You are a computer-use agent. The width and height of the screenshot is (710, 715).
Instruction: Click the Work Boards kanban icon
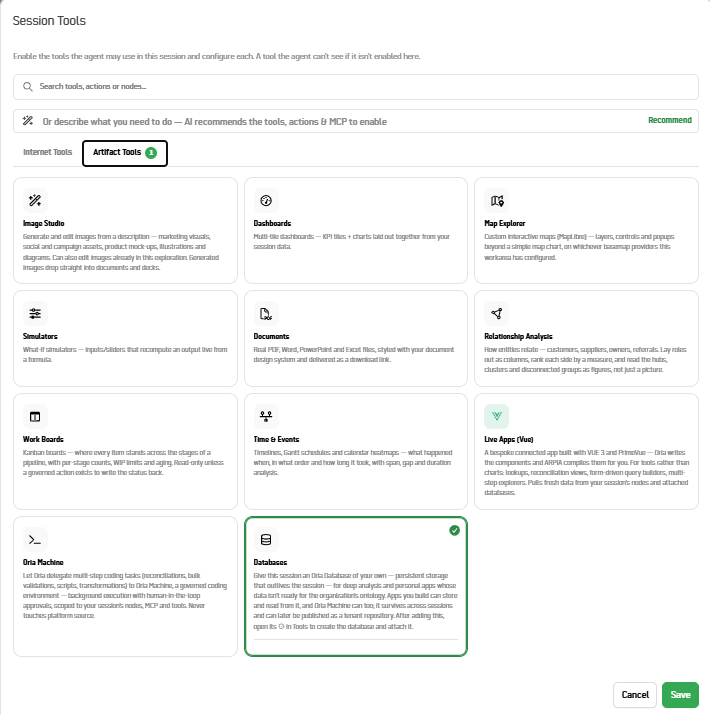[x=35, y=416]
